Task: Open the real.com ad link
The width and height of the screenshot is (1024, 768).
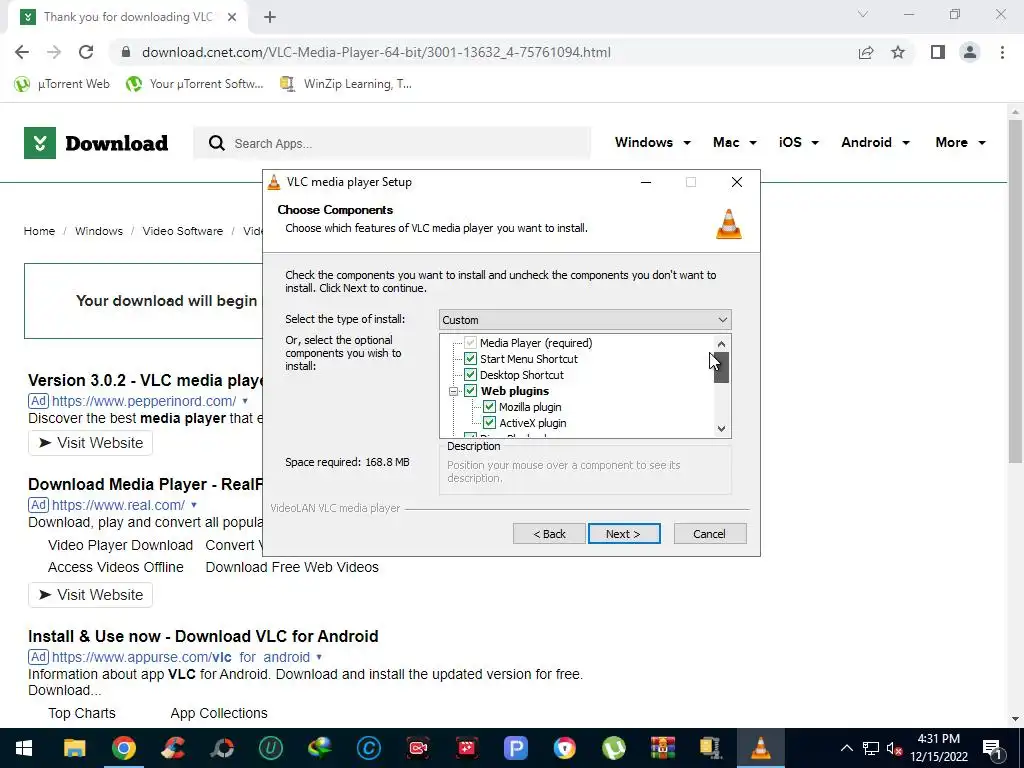Action: click(x=118, y=505)
